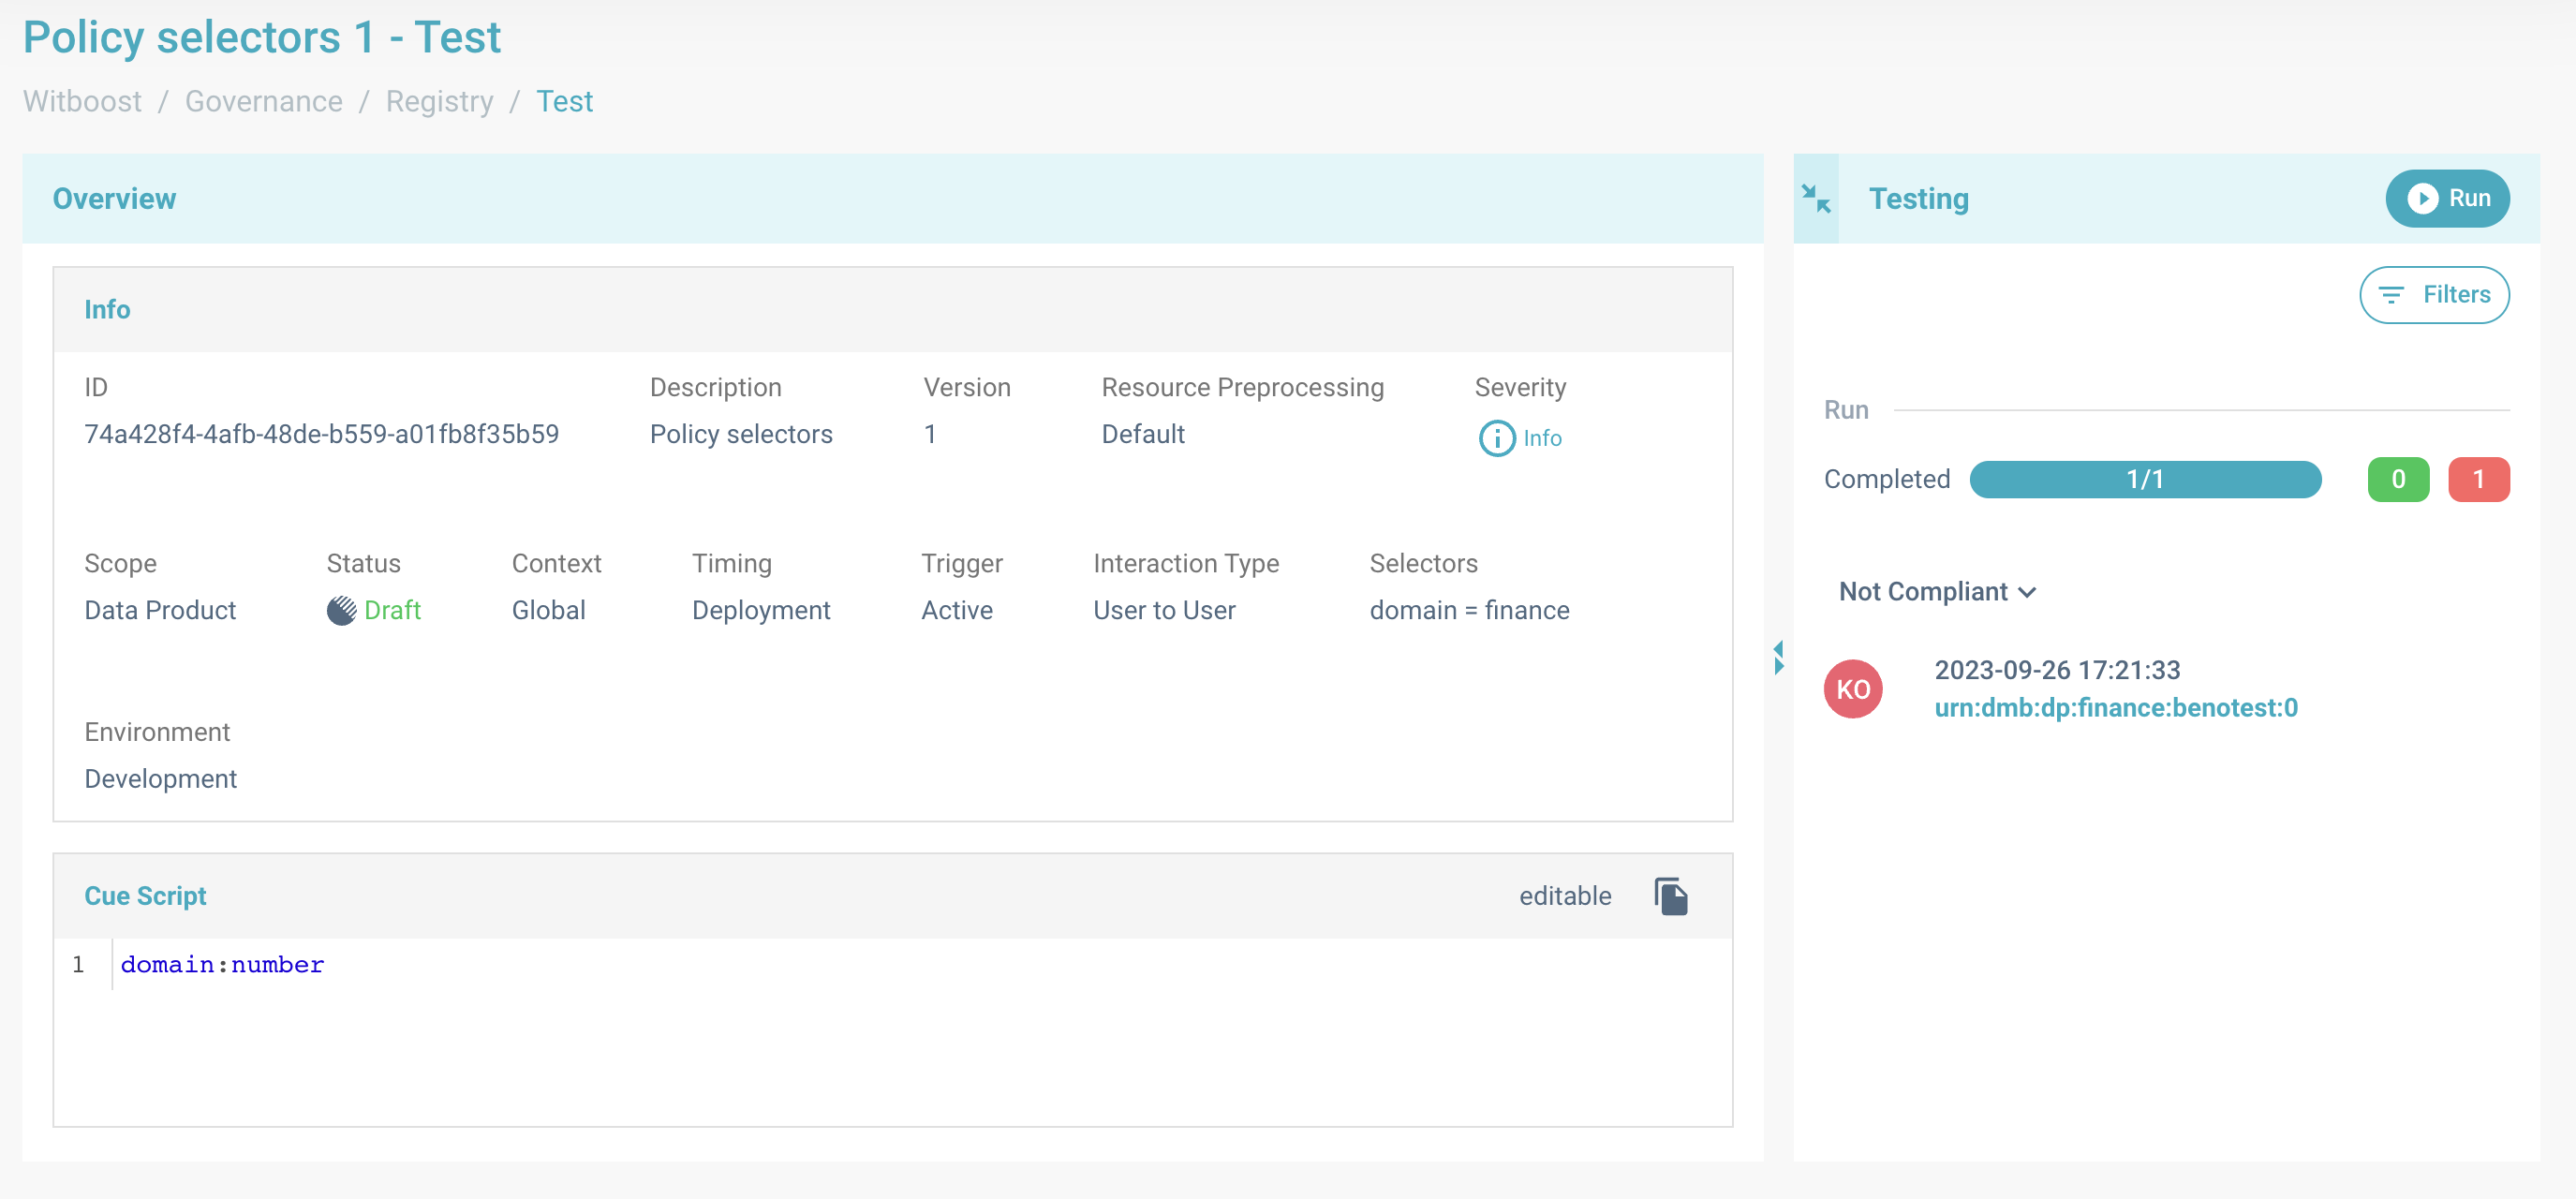2576x1199 pixels.
Task: Open the Filters options
Action: pyautogui.click(x=2433, y=294)
